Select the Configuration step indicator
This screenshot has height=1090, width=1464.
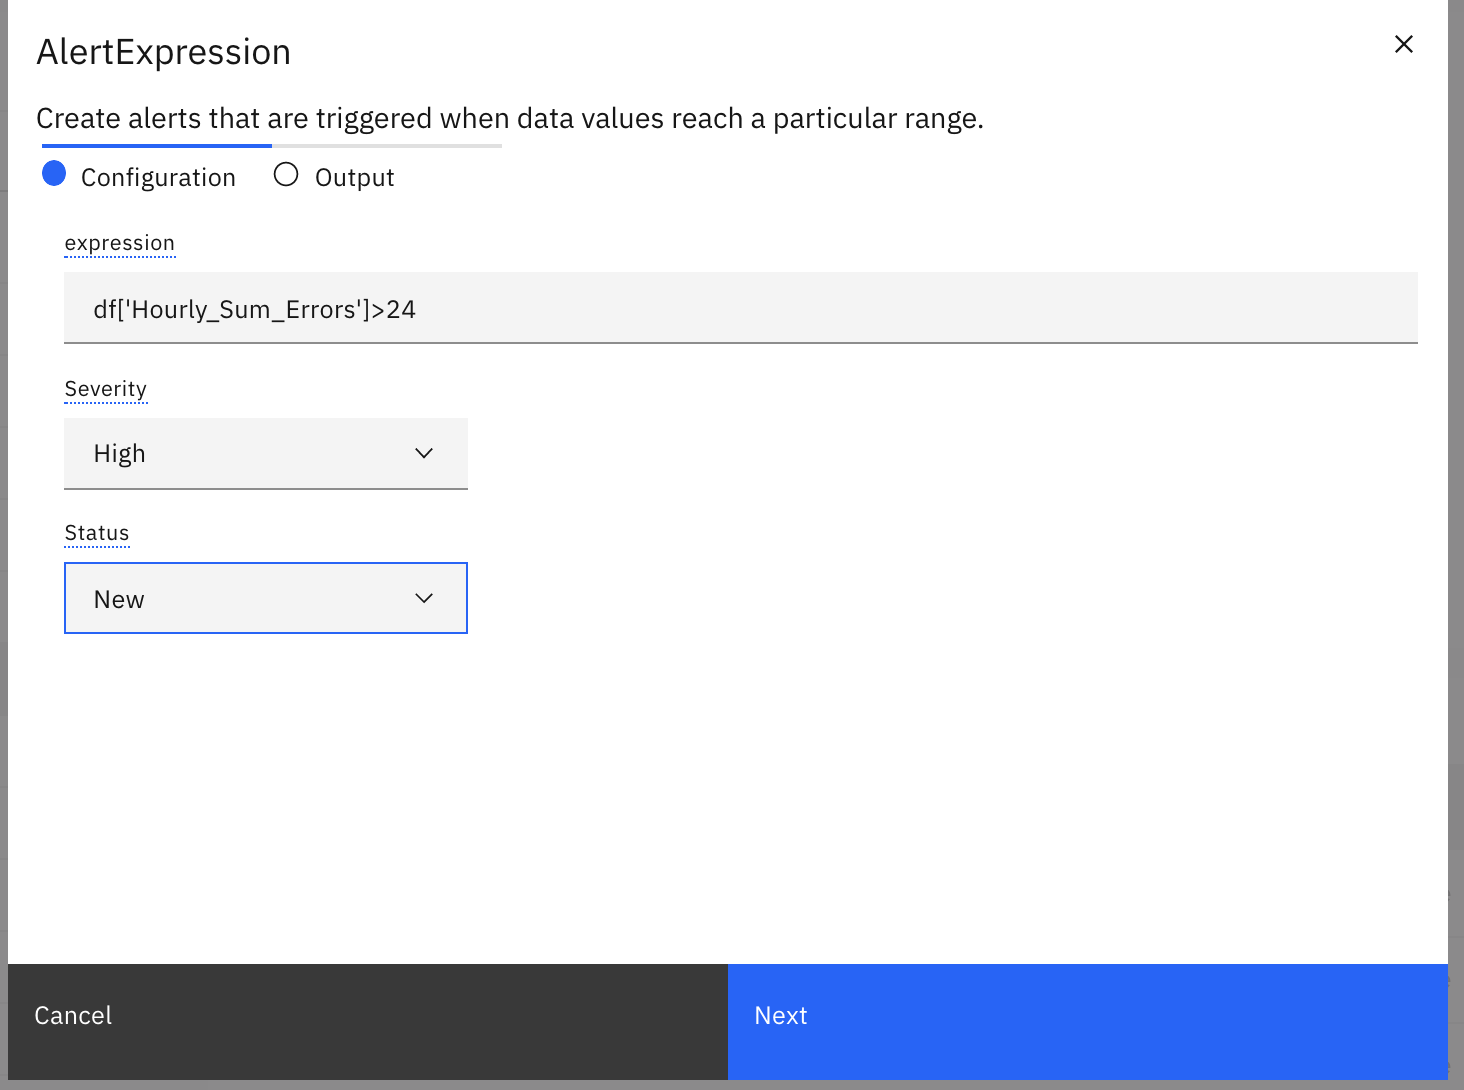pos(139,176)
